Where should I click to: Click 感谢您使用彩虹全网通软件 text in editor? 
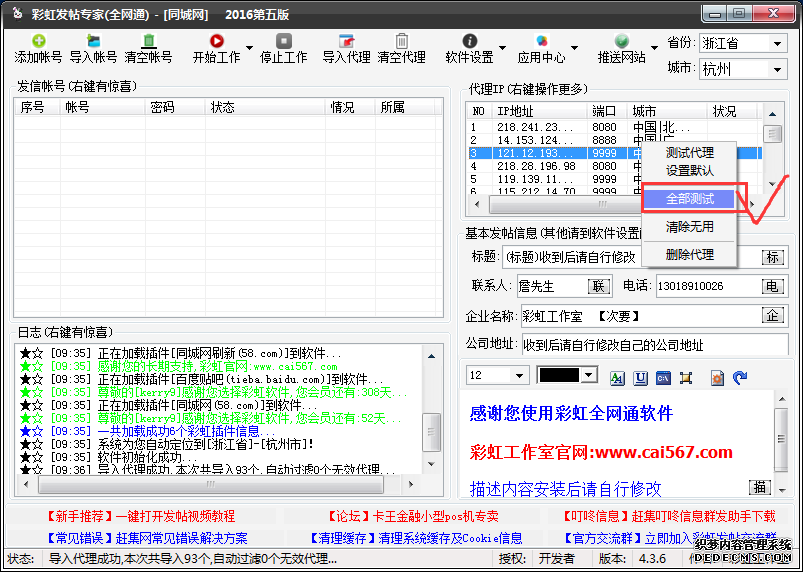[x=571, y=413]
